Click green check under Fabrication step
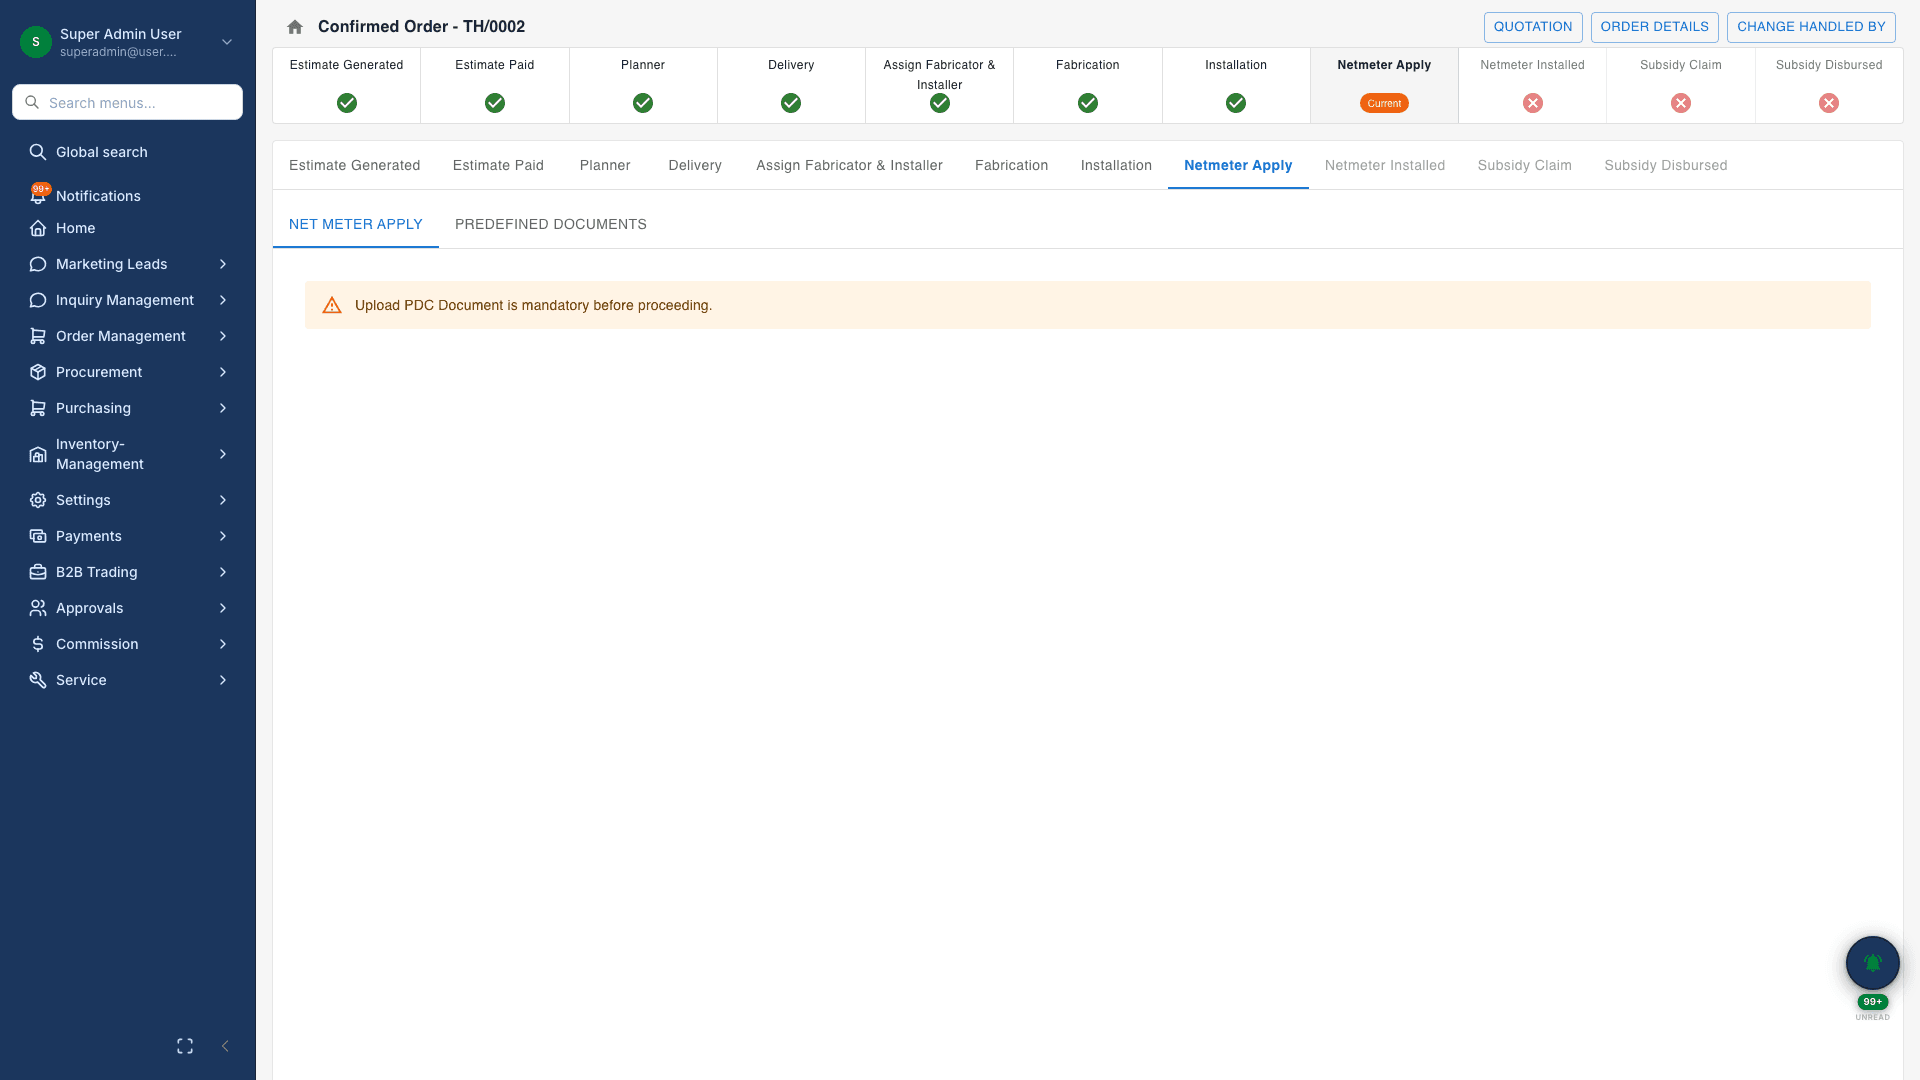Viewport: 1920px width, 1080px height. point(1088,103)
